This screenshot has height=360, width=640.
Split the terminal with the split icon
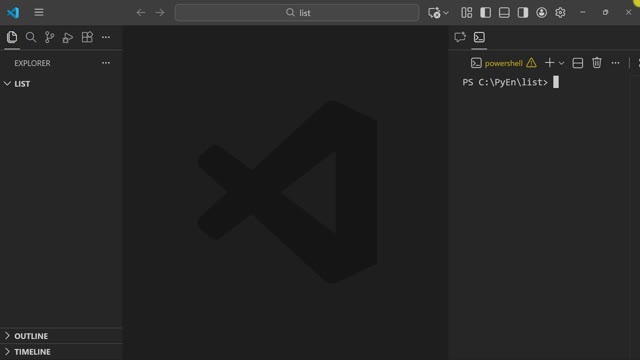tap(578, 63)
